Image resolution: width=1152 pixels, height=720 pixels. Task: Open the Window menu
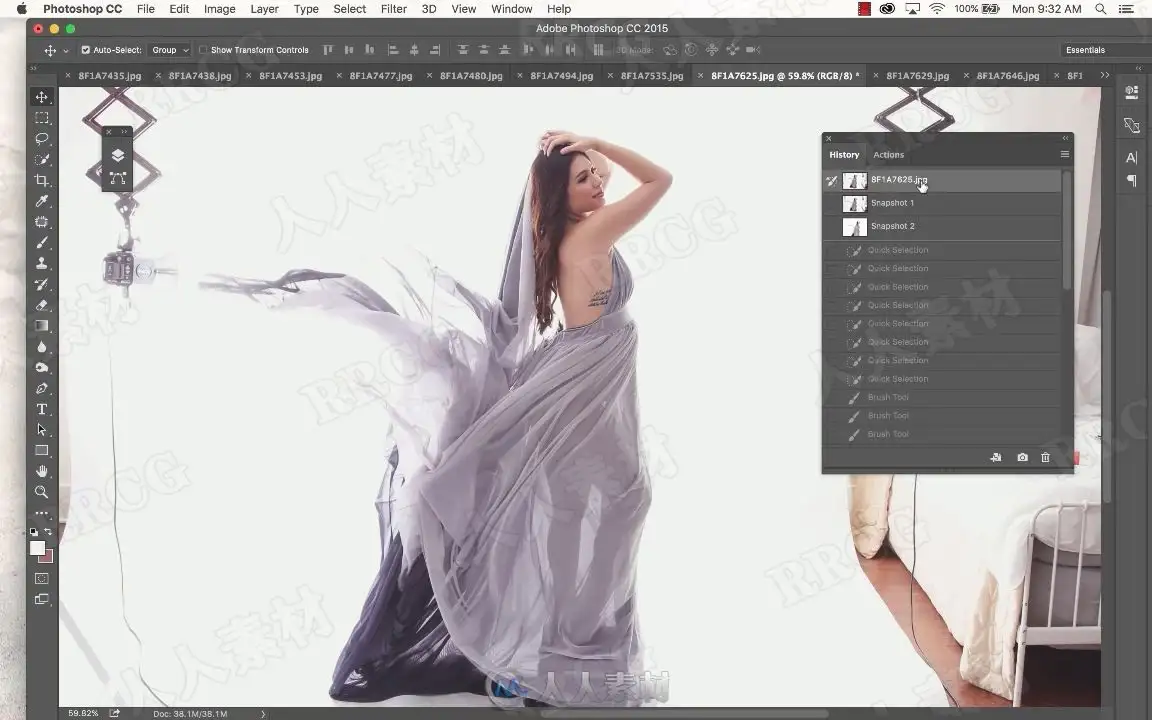(x=511, y=9)
